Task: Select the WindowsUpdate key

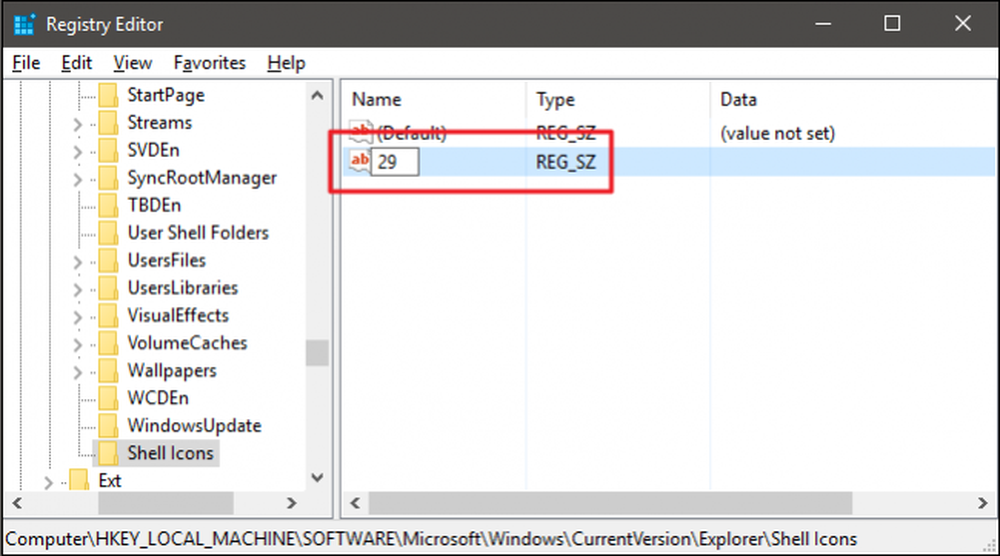Action: (x=194, y=426)
